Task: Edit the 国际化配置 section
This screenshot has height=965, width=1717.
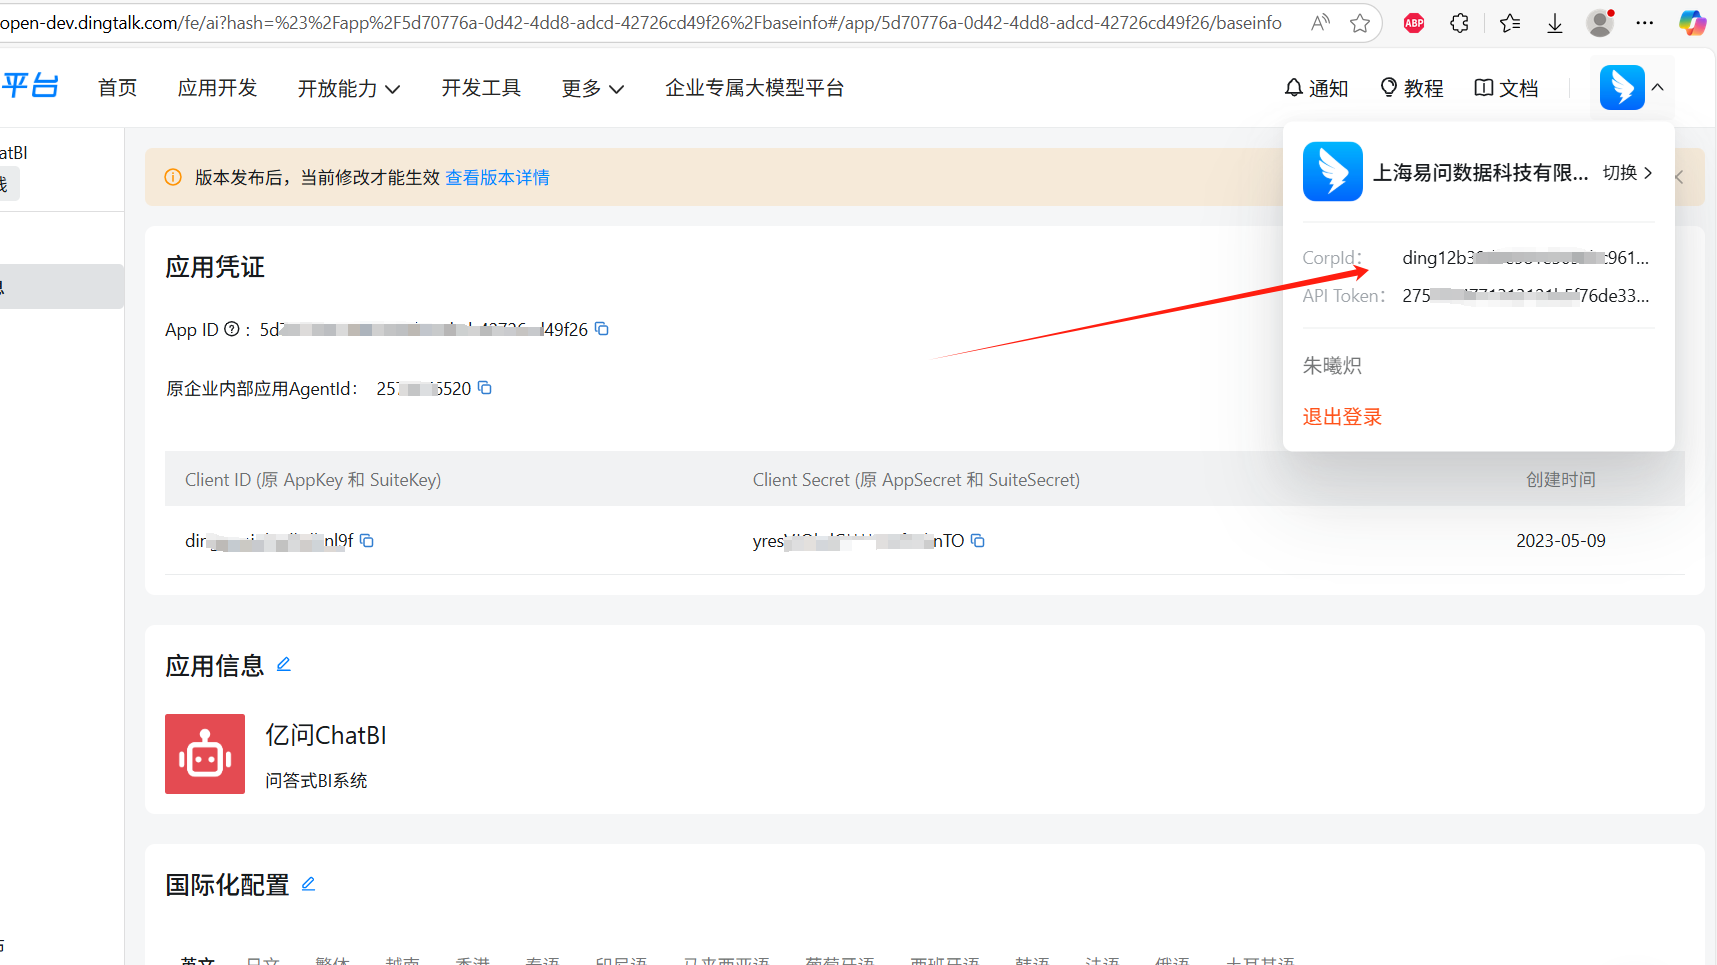Action: [308, 884]
